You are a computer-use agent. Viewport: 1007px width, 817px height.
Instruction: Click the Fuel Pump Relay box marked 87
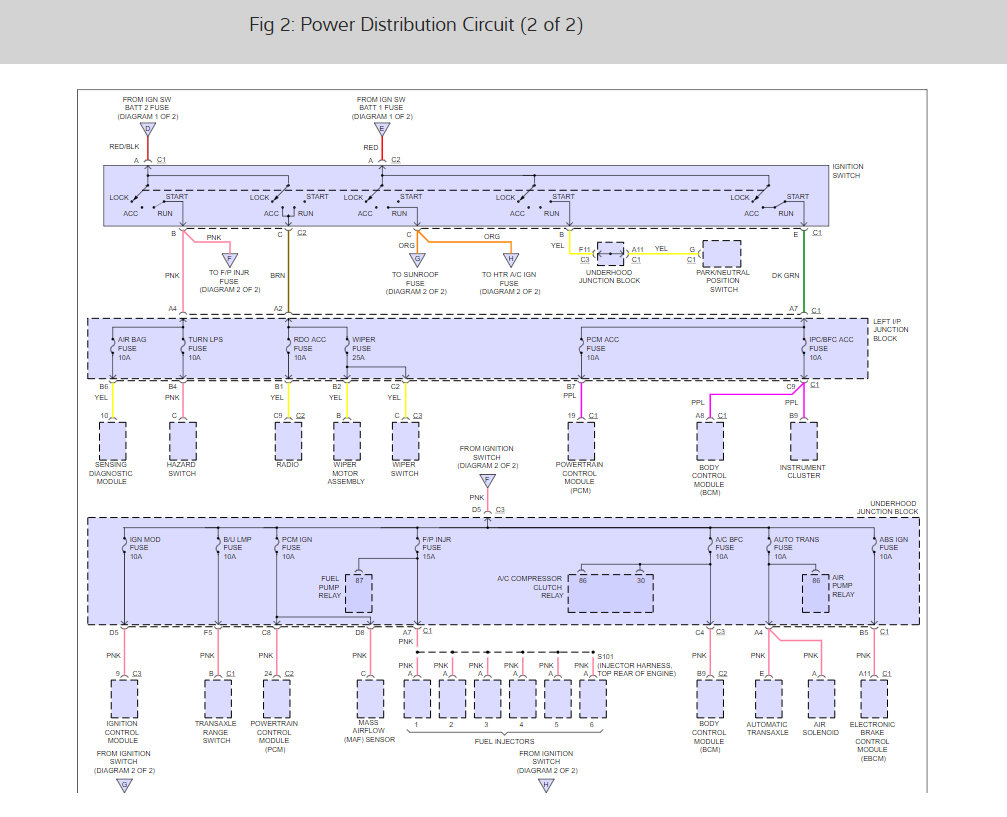(359, 593)
